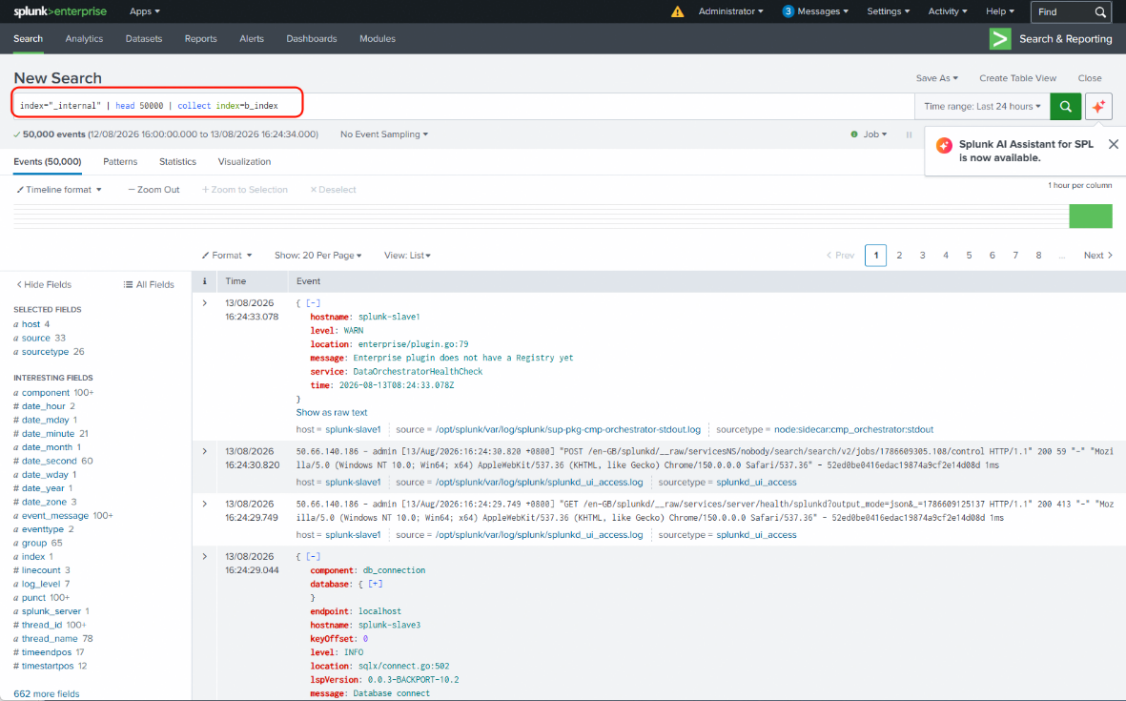Screen dimensions: 1126x701
Task: Click the Time column header
Action: (x=236, y=282)
